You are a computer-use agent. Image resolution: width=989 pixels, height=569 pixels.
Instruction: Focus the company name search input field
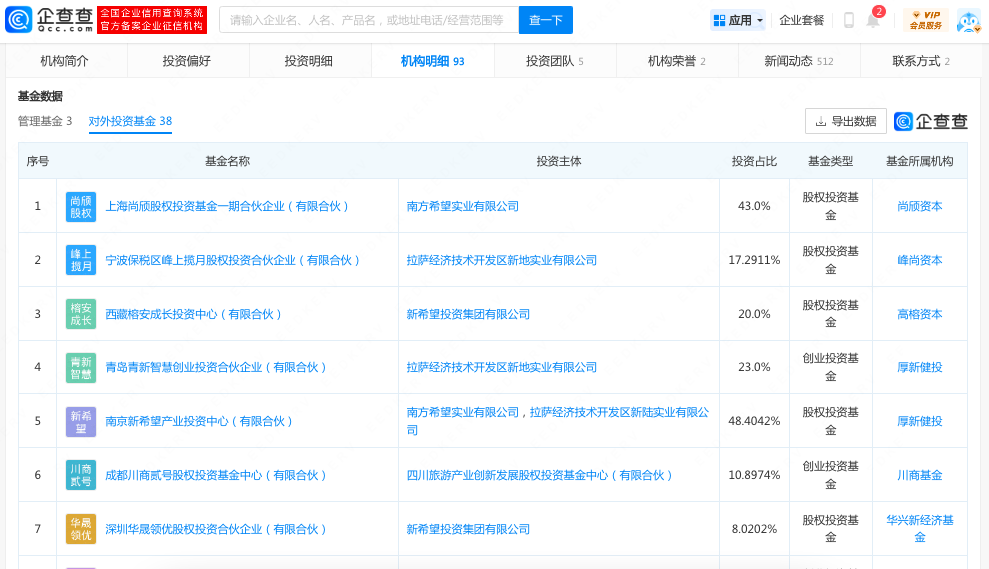pyautogui.click(x=368, y=20)
